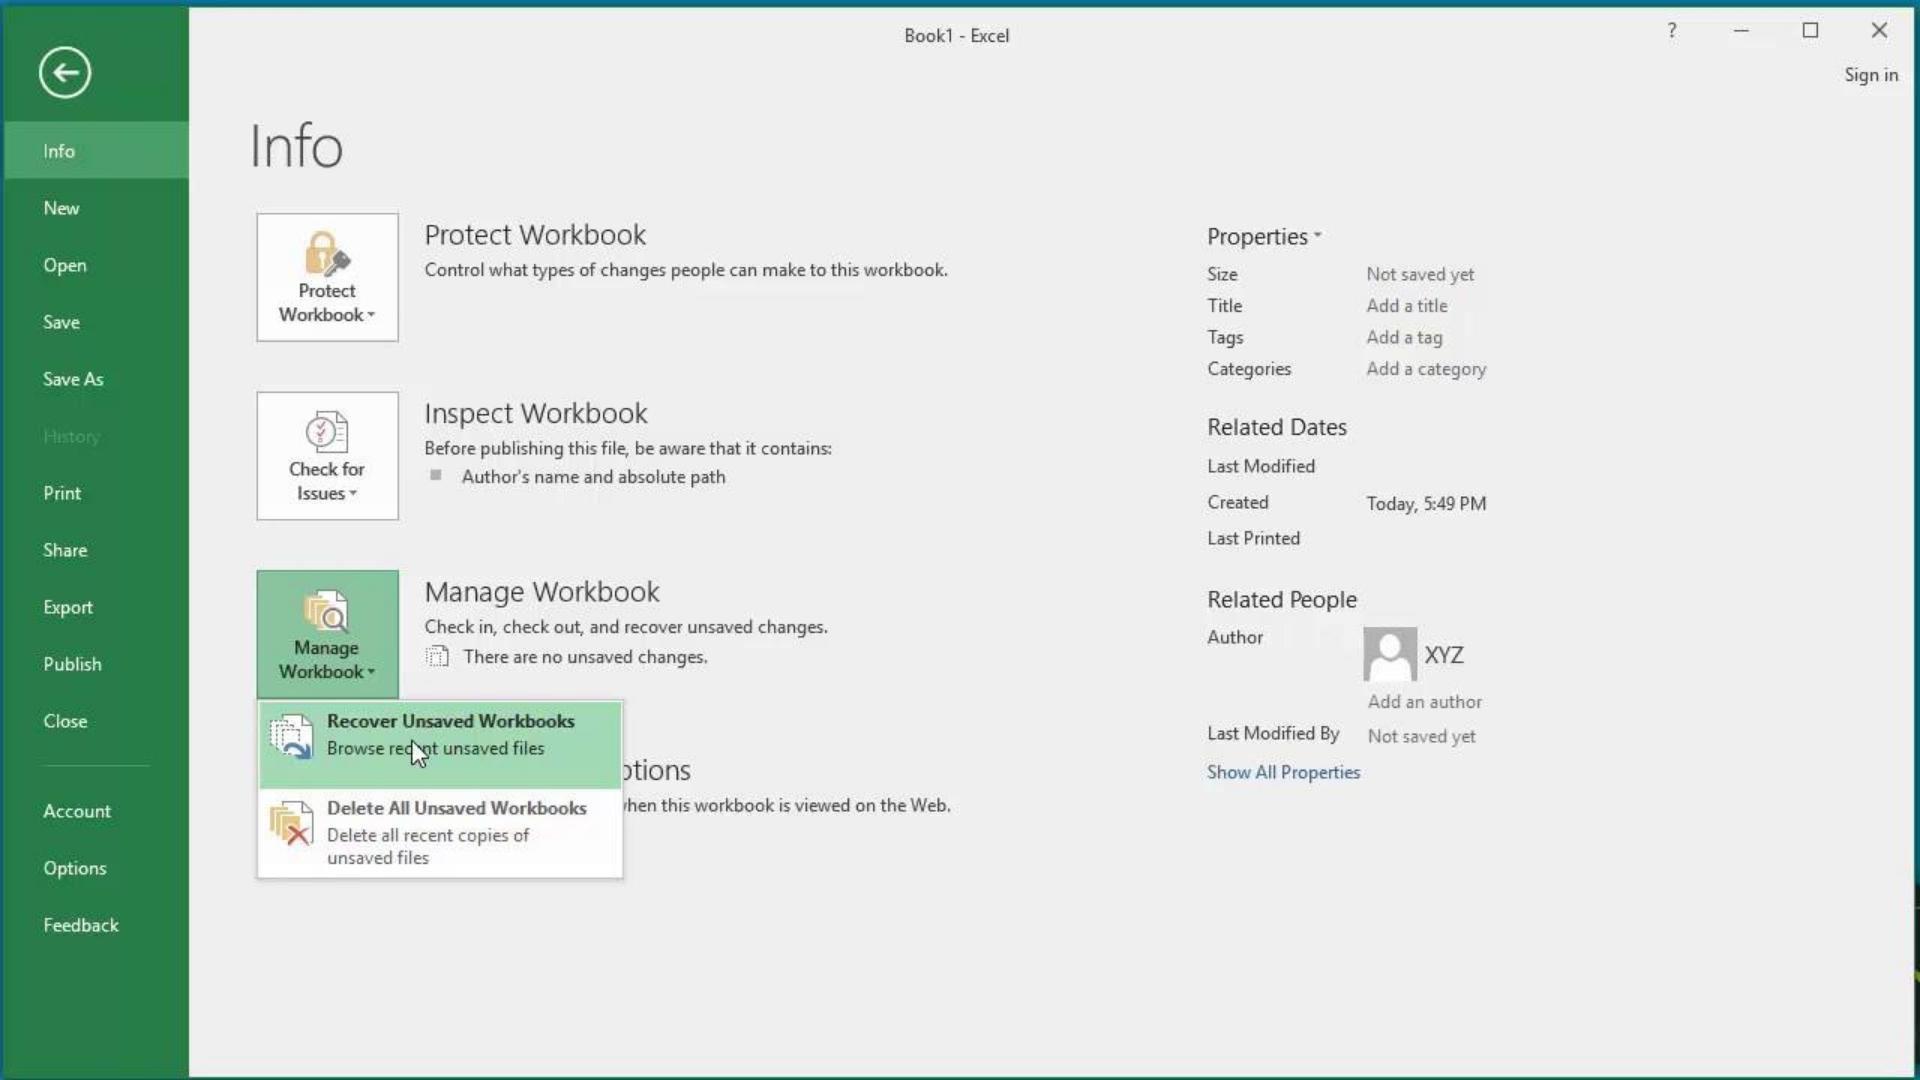Click the Add a category field
Viewport: 1920px width, 1080px height.
point(1426,369)
